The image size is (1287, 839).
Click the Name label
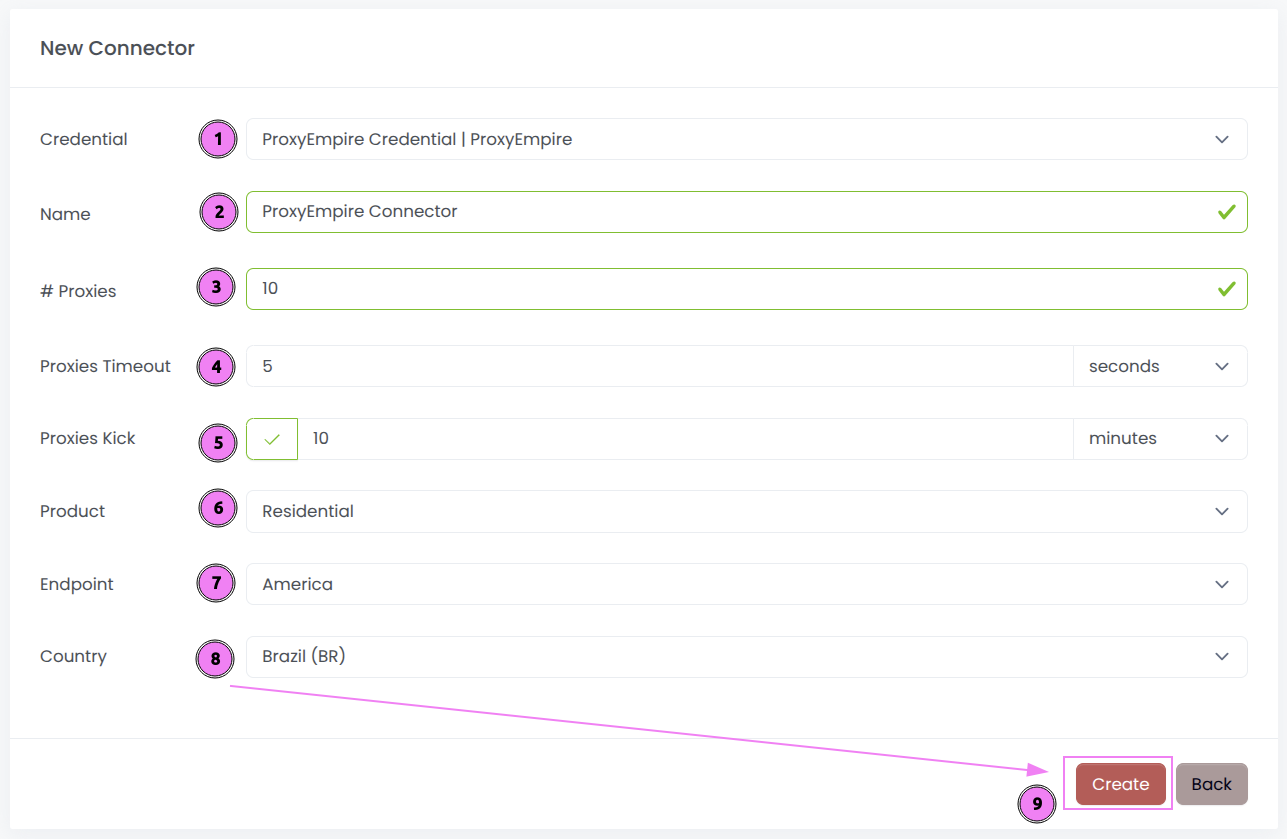[65, 214]
